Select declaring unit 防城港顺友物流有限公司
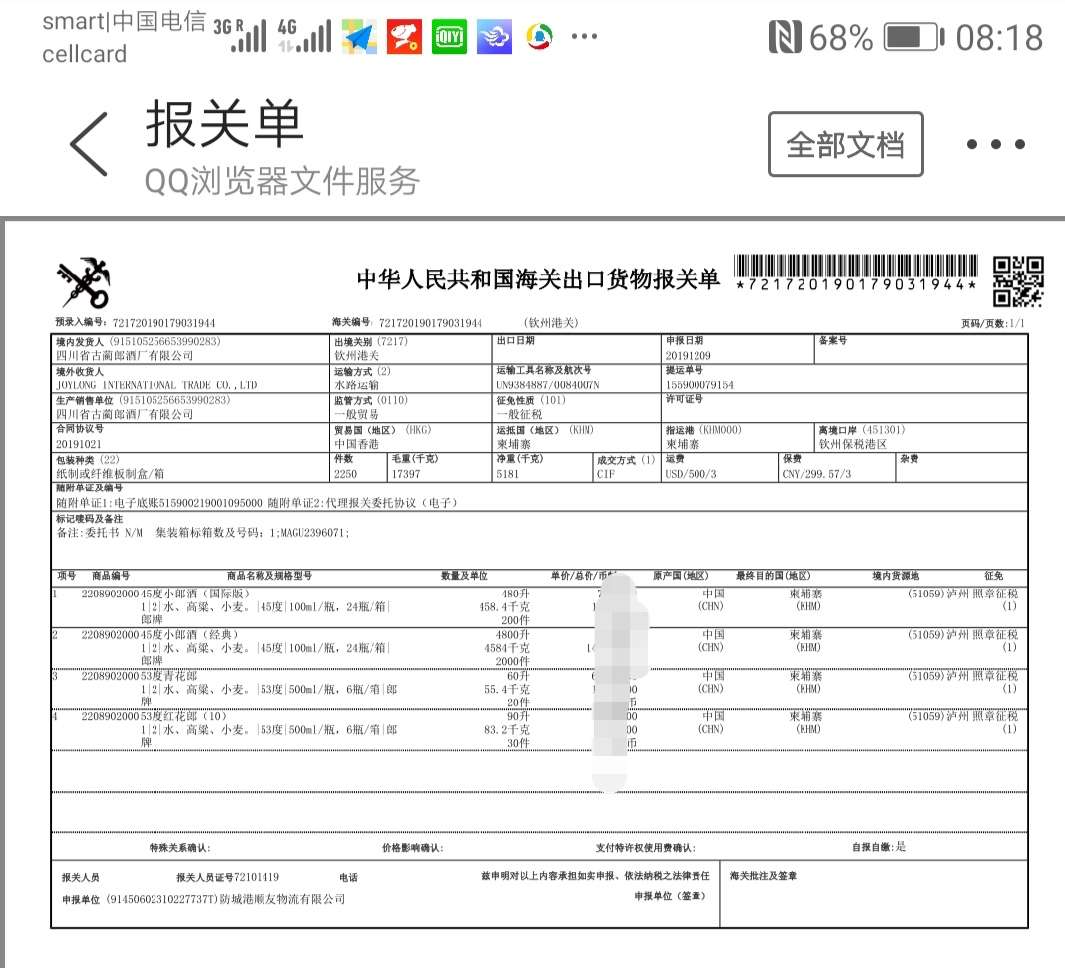 point(282,899)
